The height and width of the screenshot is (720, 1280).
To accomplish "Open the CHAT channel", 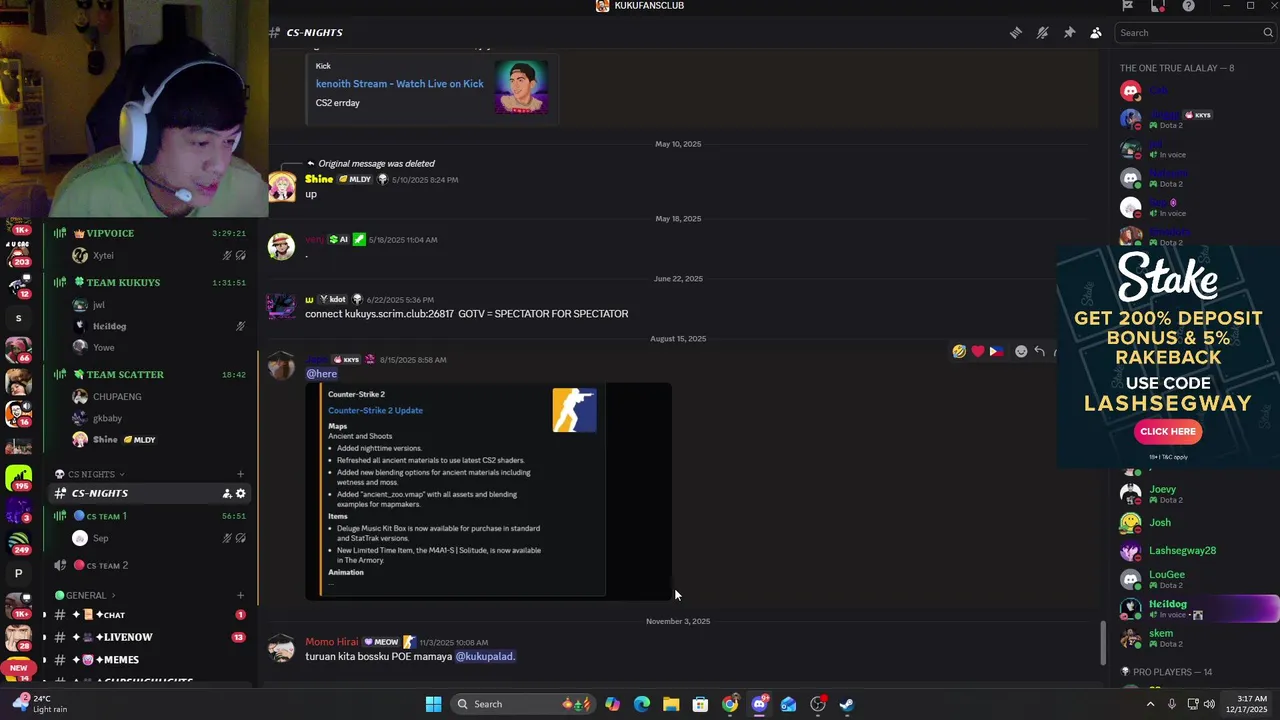I will pos(150,615).
